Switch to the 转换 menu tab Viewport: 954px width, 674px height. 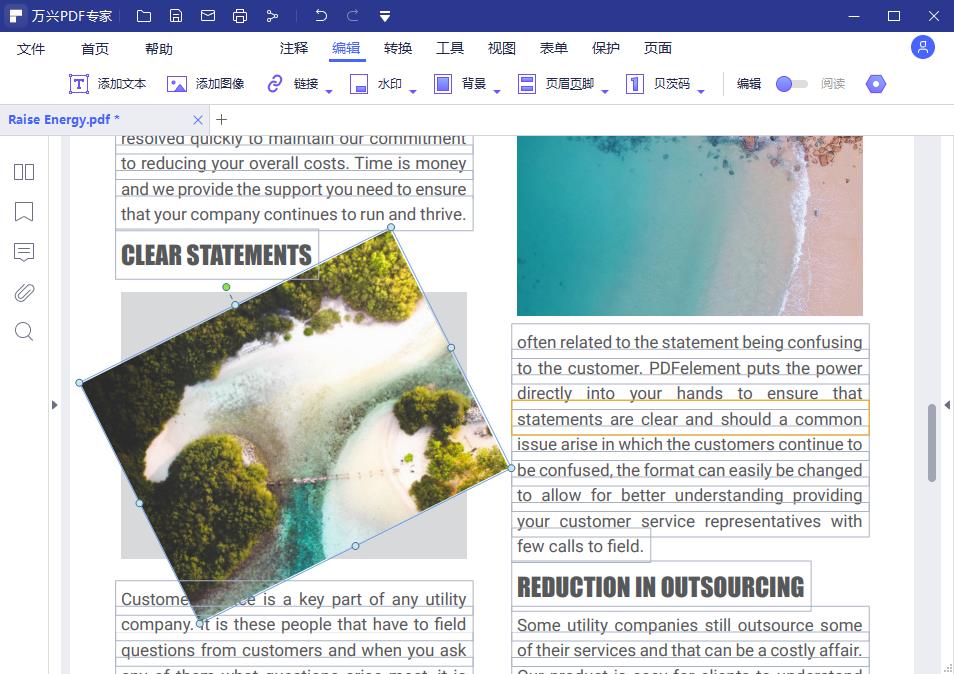(x=398, y=48)
